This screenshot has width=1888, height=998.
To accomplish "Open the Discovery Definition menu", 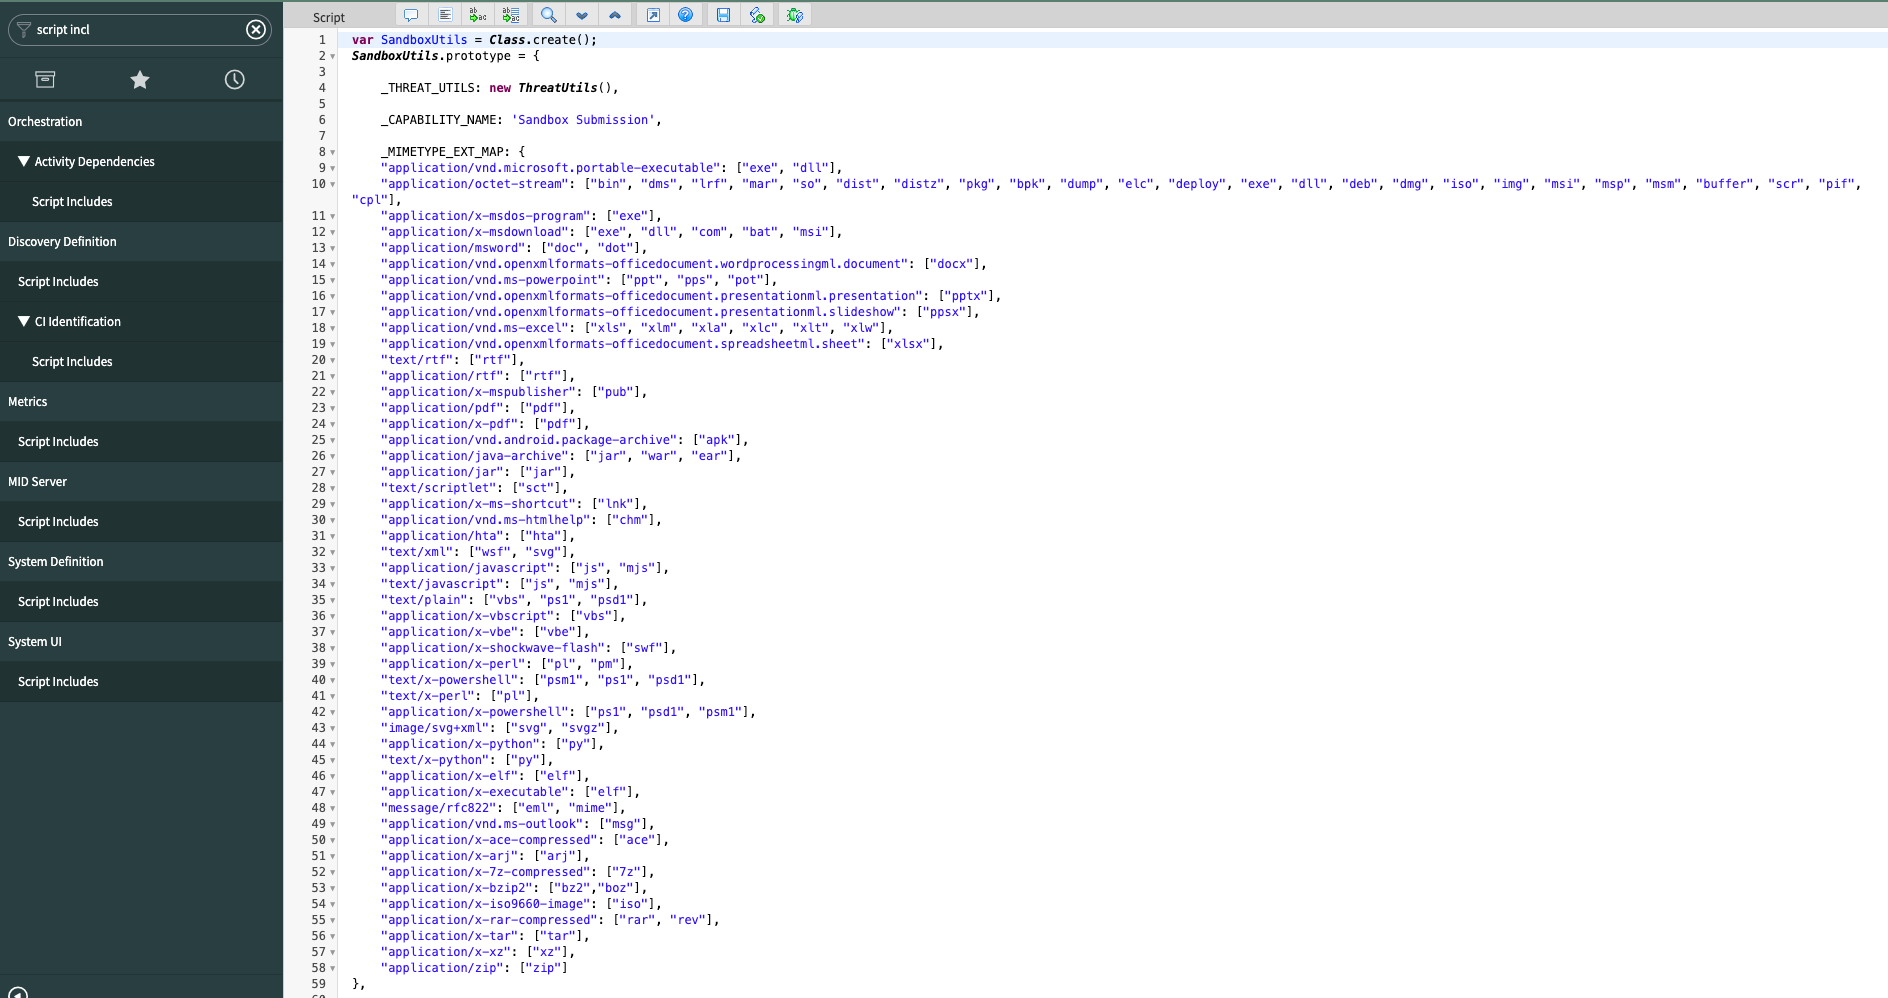I will (141, 242).
